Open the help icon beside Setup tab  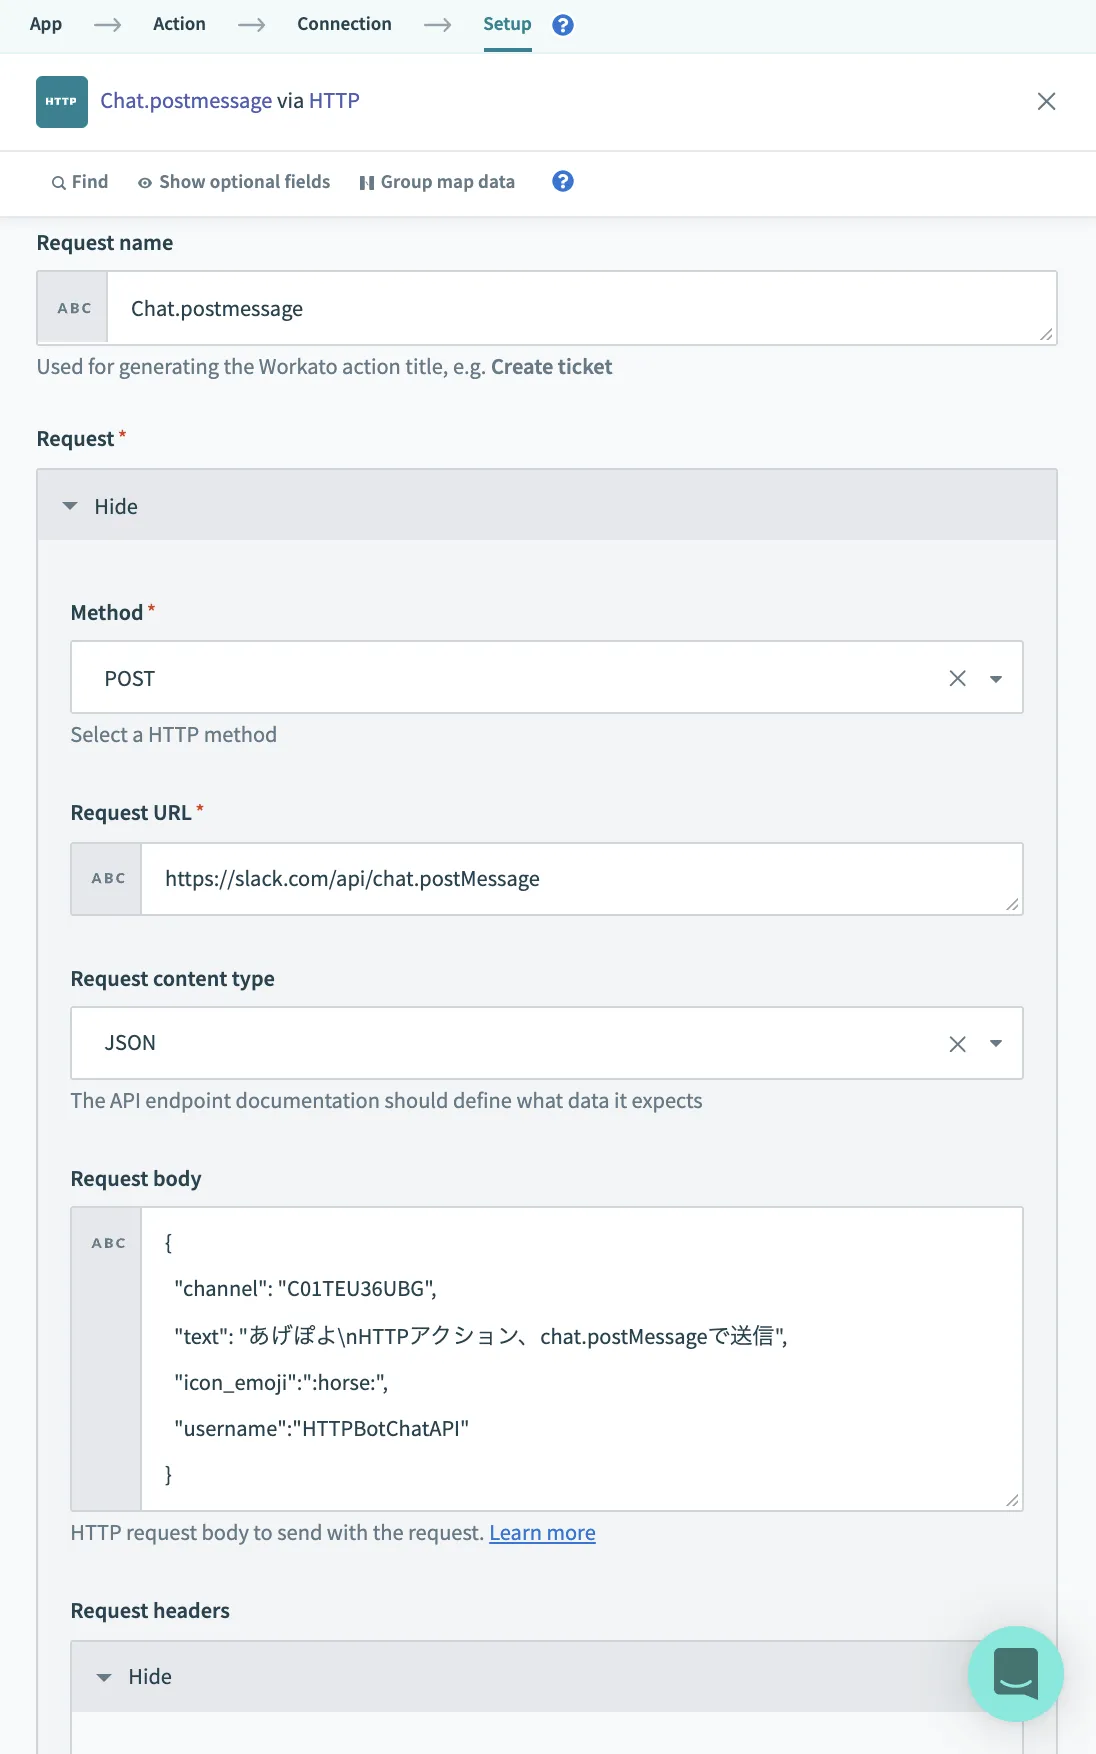[x=563, y=25]
